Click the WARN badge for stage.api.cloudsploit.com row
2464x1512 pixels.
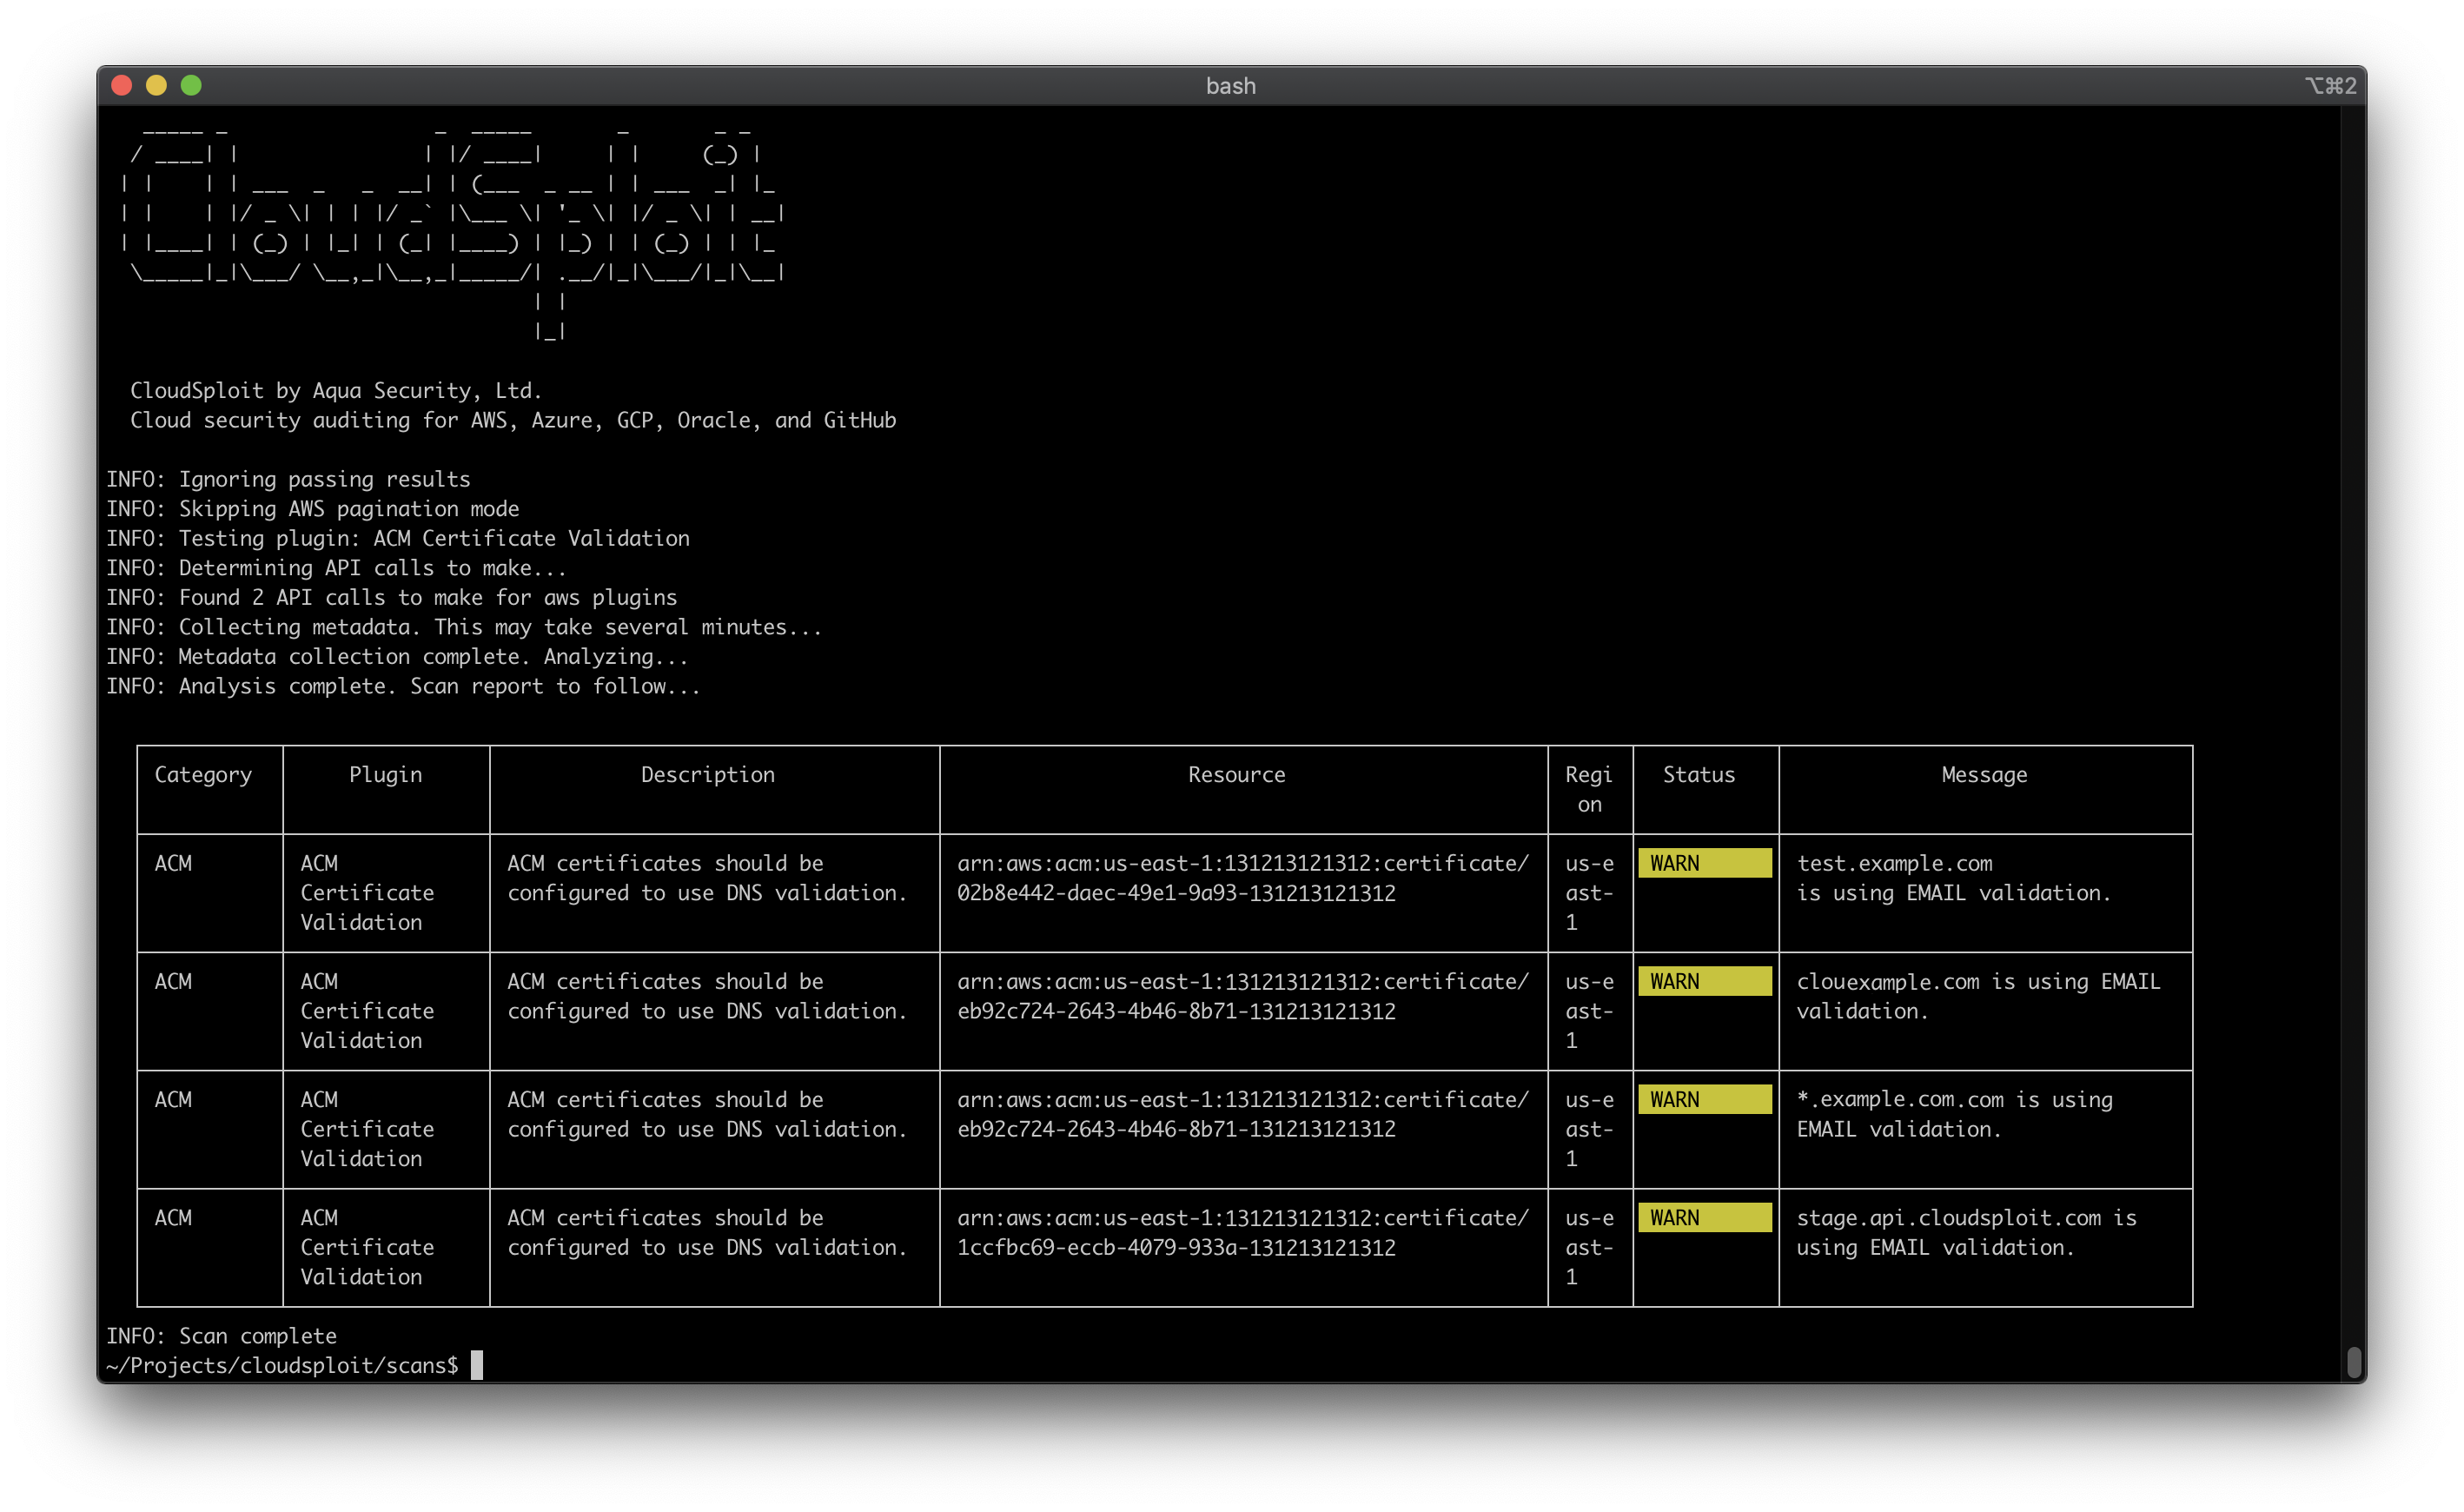pos(1704,1217)
